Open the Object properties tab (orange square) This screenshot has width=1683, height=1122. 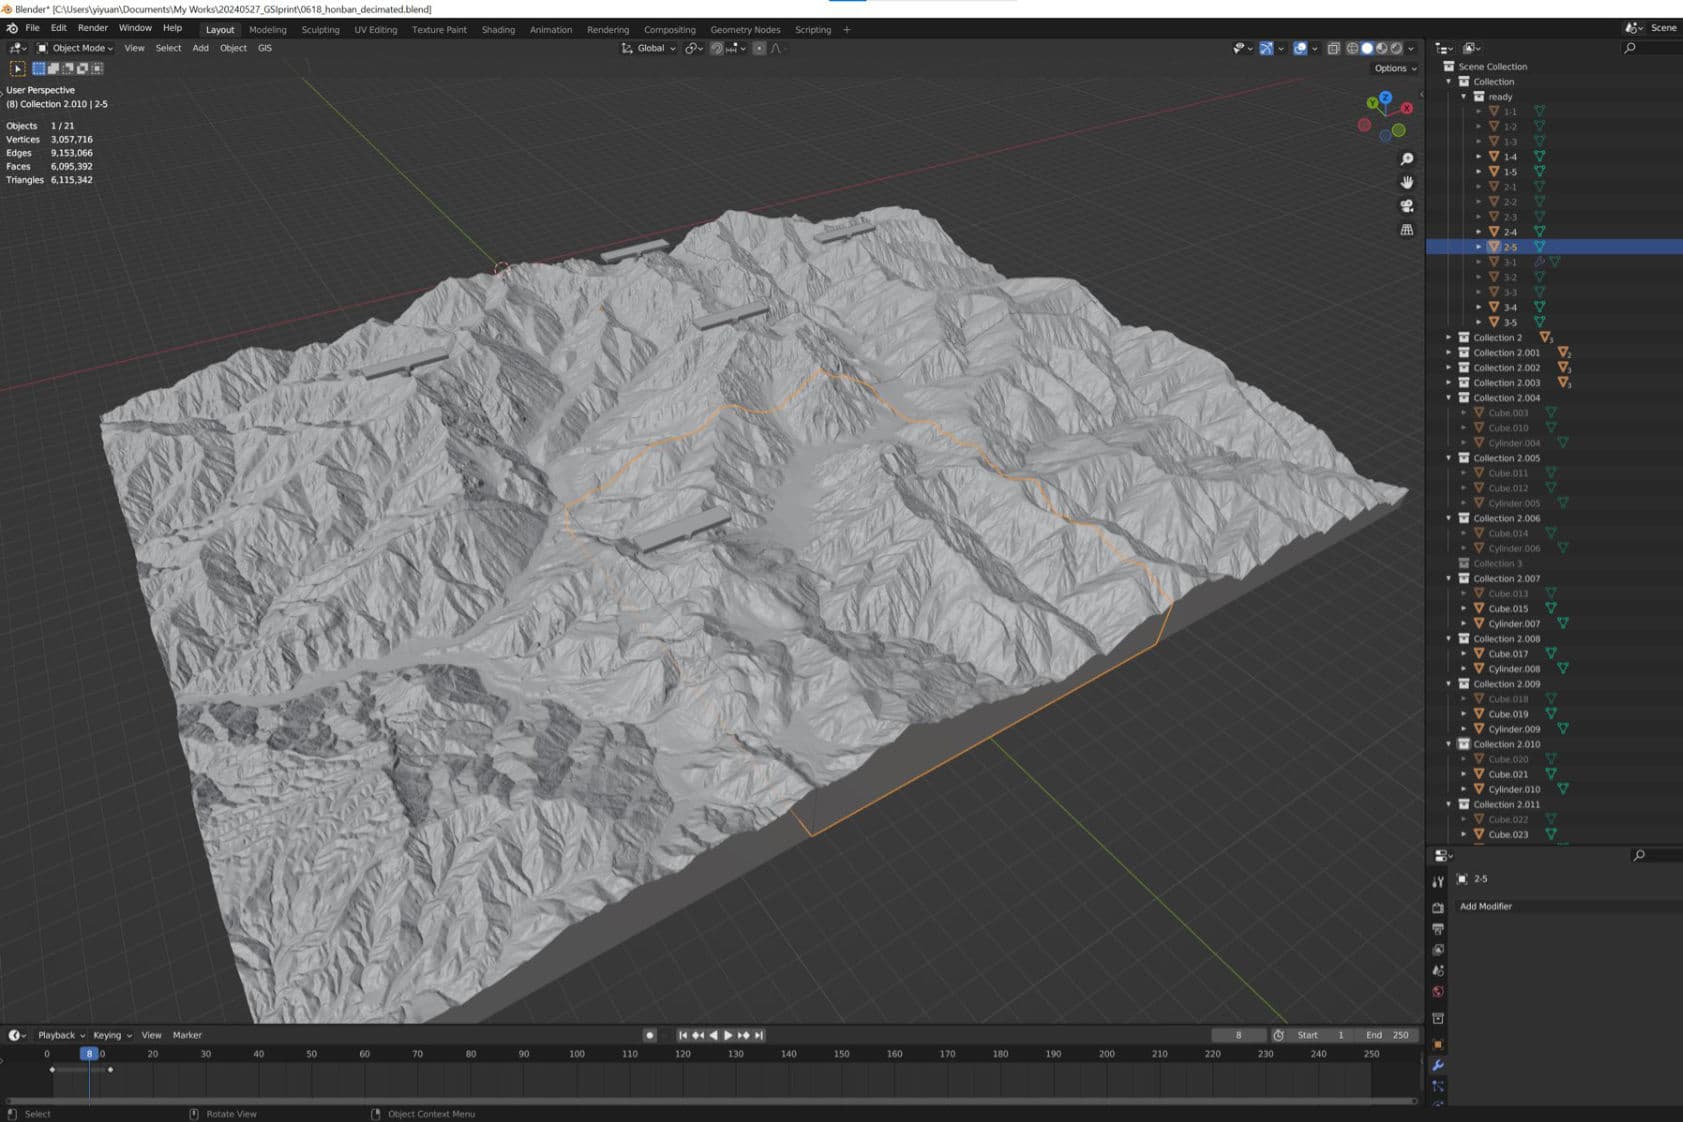[1438, 1044]
